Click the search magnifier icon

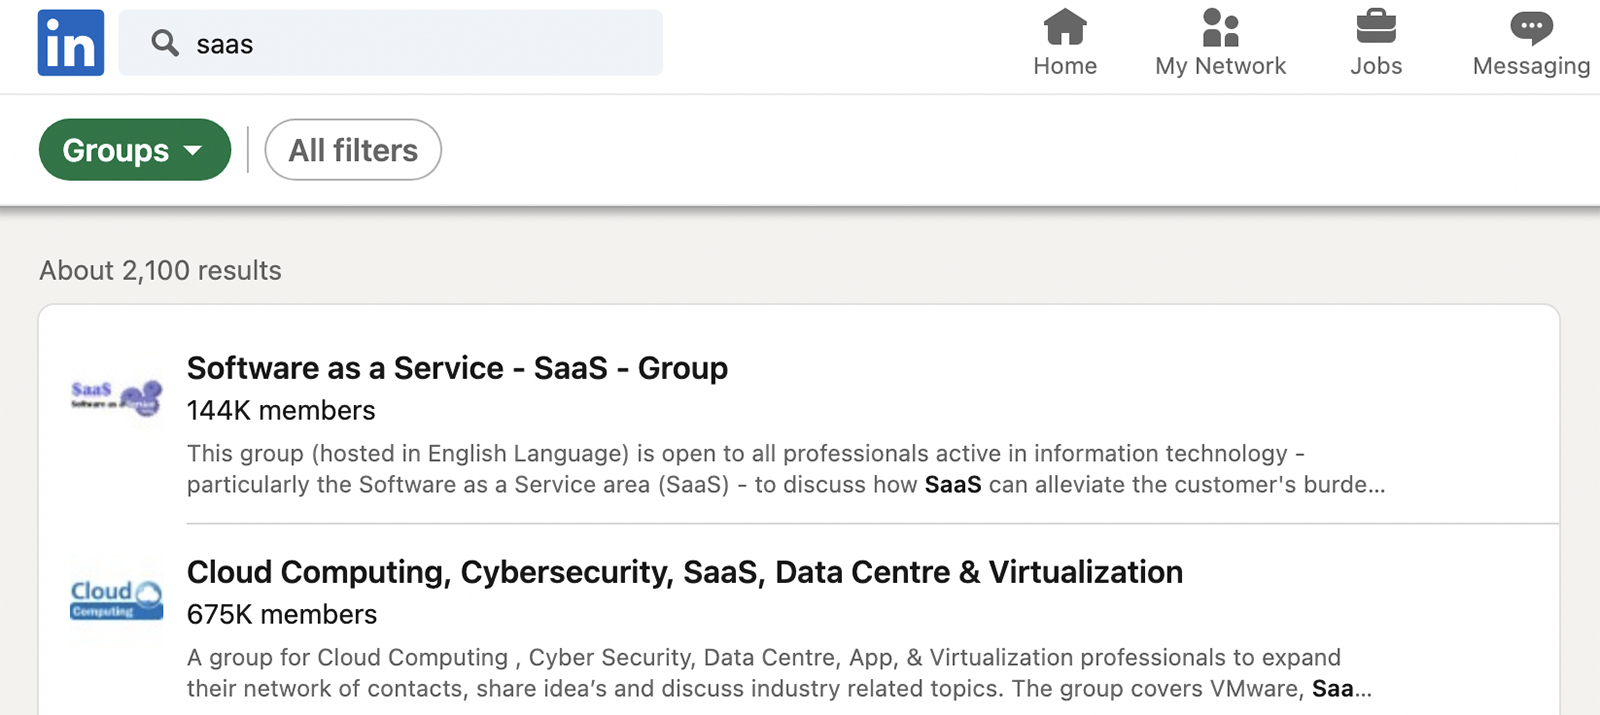pyautogui.click(x=165, y=43)
